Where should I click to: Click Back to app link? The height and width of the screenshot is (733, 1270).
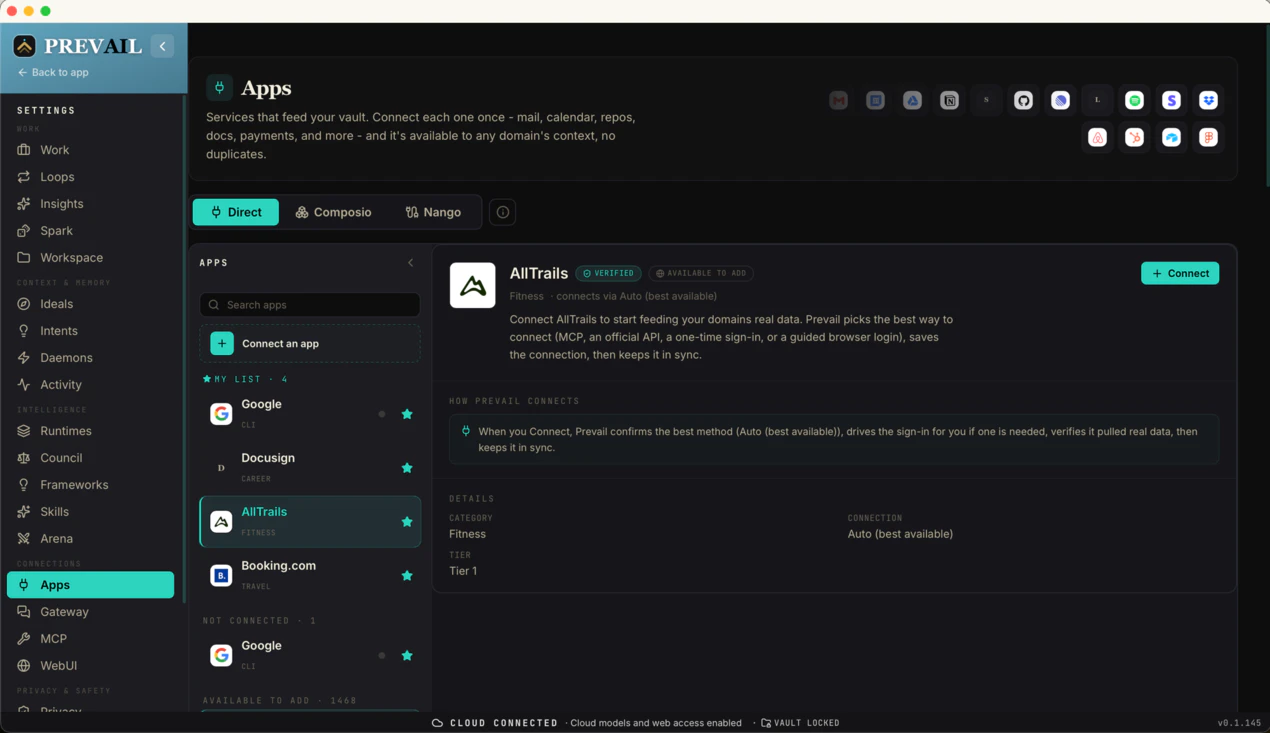click(x=53, y=72)
